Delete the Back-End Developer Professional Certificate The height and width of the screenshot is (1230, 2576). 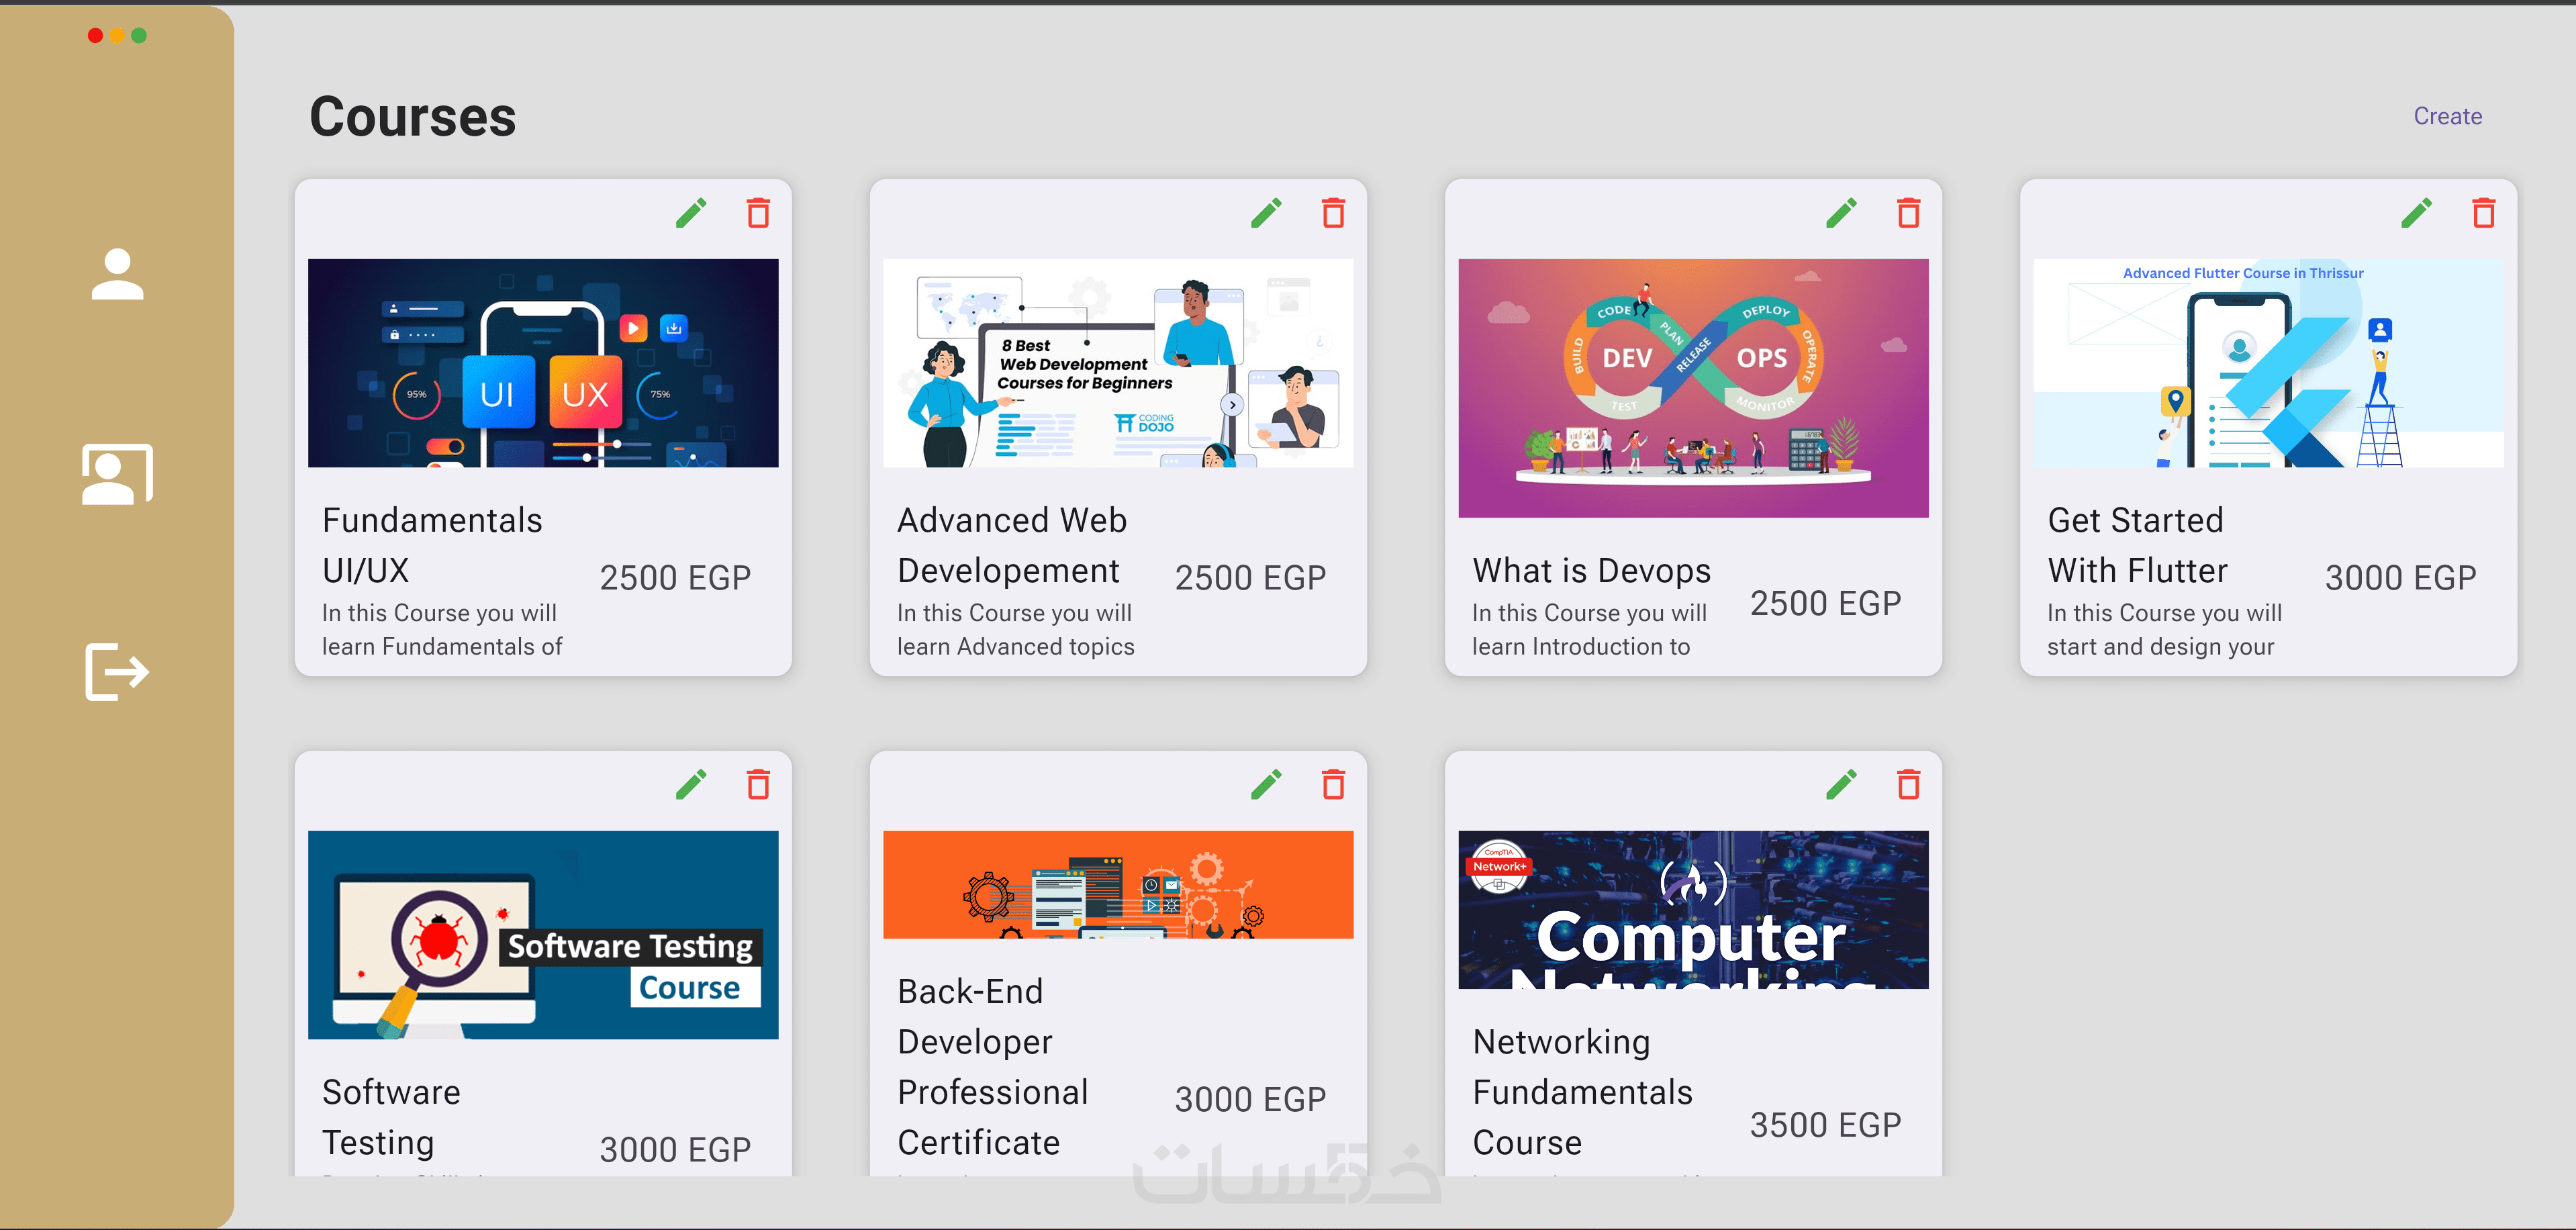(1333, 785)
